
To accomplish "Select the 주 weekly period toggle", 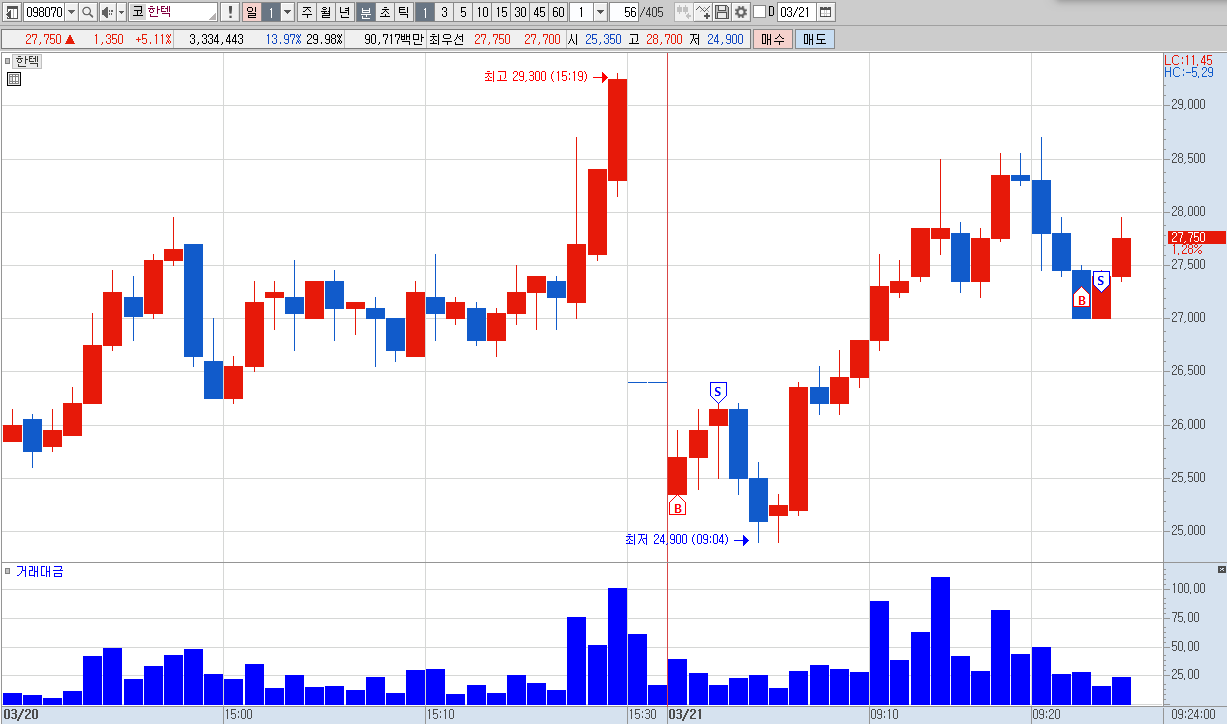I will (306, 12).
